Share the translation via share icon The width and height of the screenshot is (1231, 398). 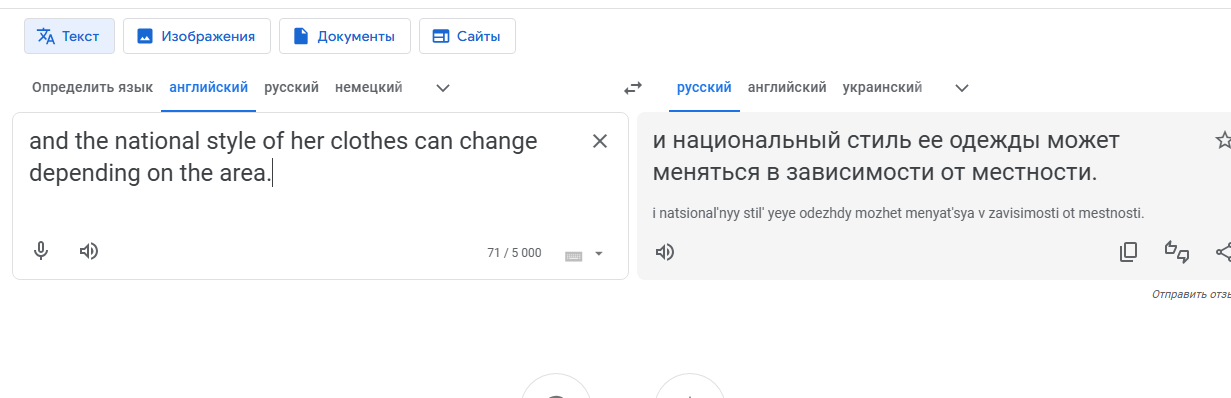coord(1223,252)
